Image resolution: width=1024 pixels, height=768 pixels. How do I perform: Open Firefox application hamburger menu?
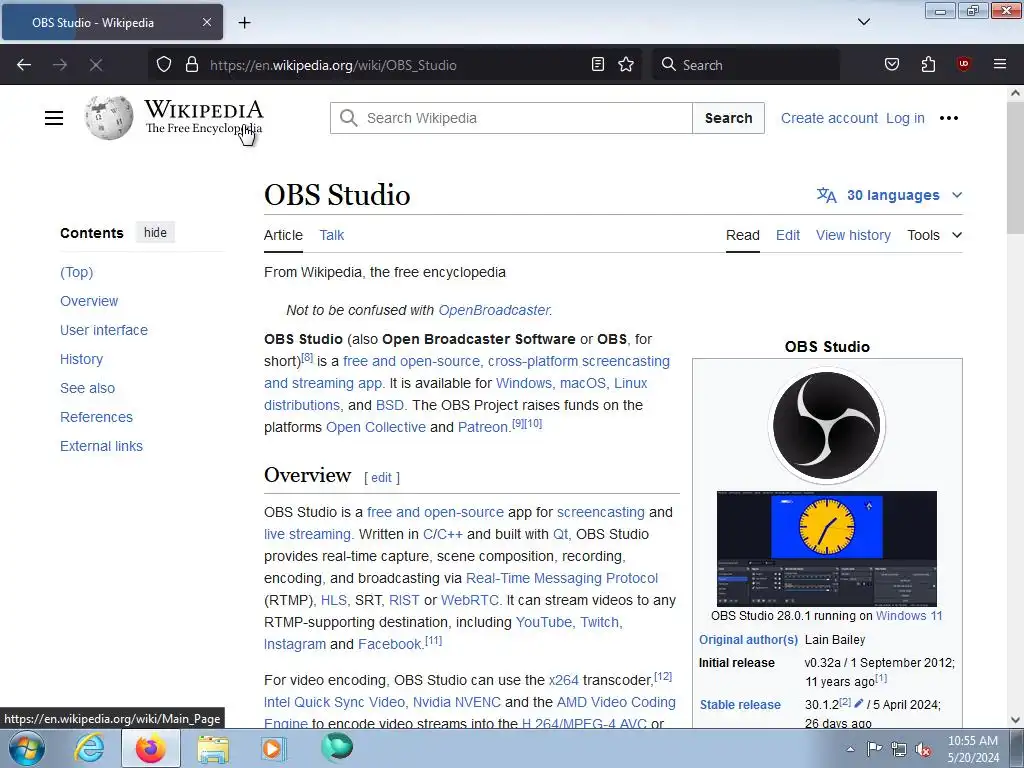click(x=999, y=65)
